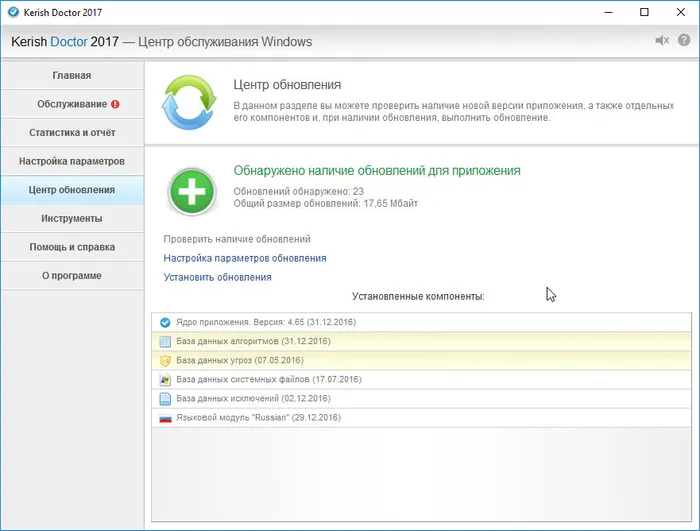Select row Ядро приложения. Версия: 4.65
This screenshot has width=700, height=531.
point(421,322)
